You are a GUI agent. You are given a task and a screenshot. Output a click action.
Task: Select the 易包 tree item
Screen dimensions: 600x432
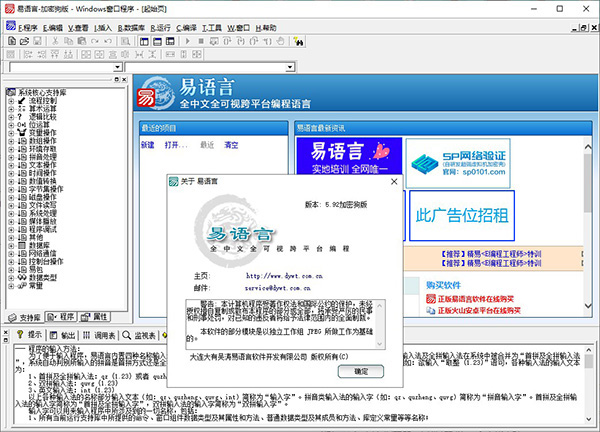(x=36, y=269)
